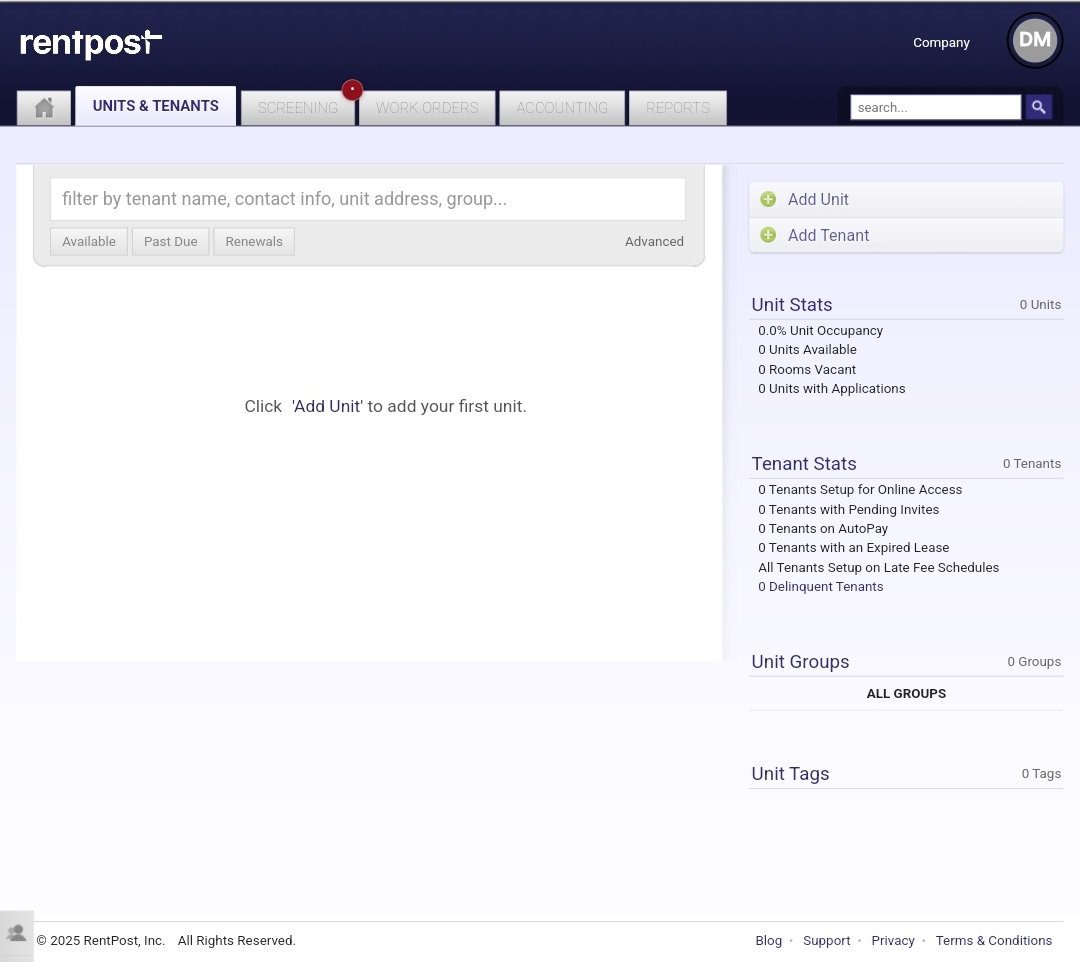Open the Reports tab
The height and width of the screenshot is (962, 1080).
[x=678, y=108]
